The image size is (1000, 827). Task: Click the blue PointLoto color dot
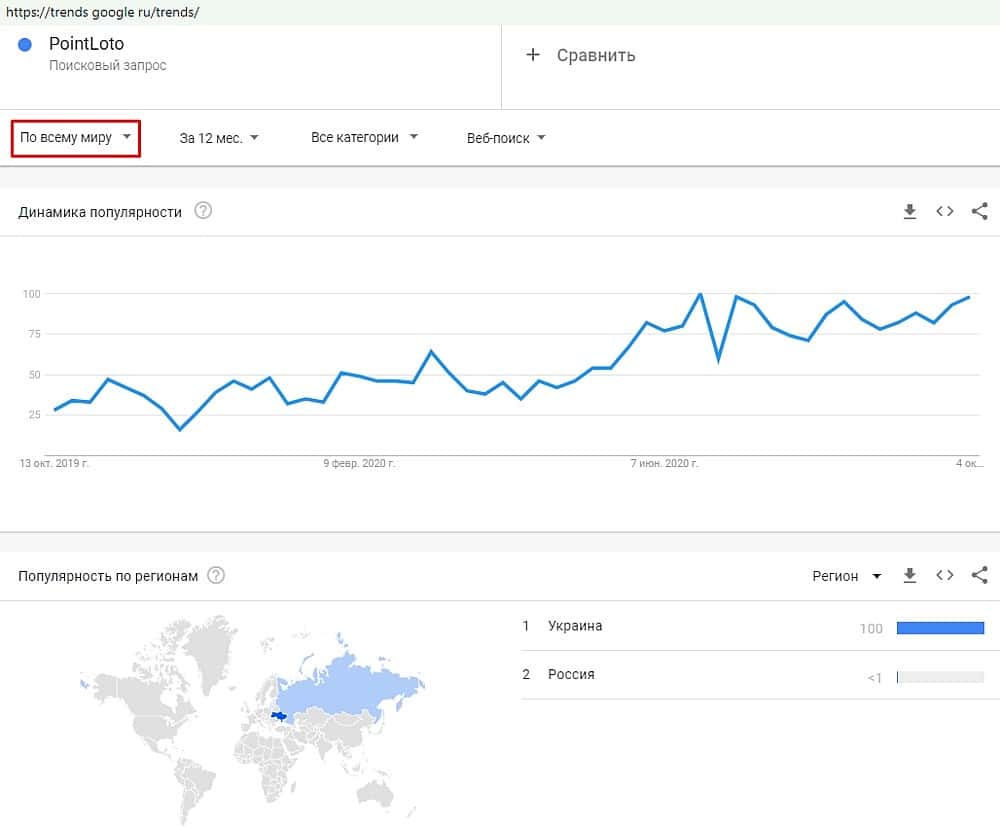[x=26, y=45]
